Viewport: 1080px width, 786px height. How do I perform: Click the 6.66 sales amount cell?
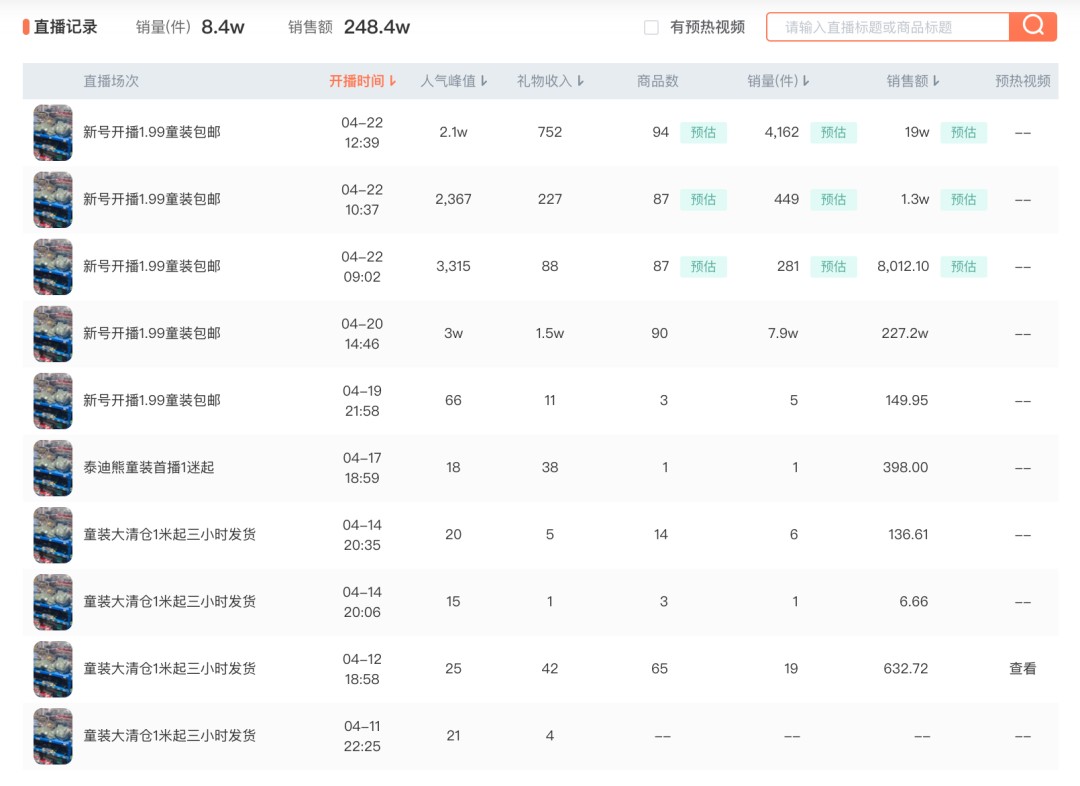click(x=913, y=601)
